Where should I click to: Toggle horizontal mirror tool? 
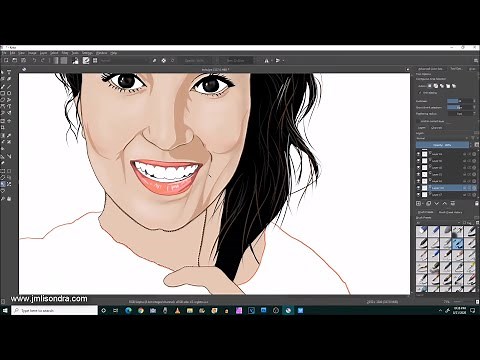(x=266, y=60)
